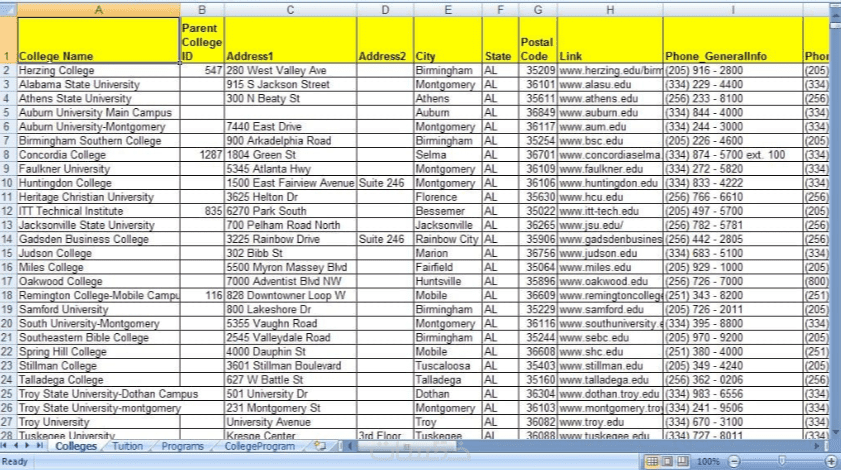The height and width of the screenshot is (470, 841).
Task: Select cell (334) 874 - 5700 ext. 100
Action: click(x=733, y=155)
